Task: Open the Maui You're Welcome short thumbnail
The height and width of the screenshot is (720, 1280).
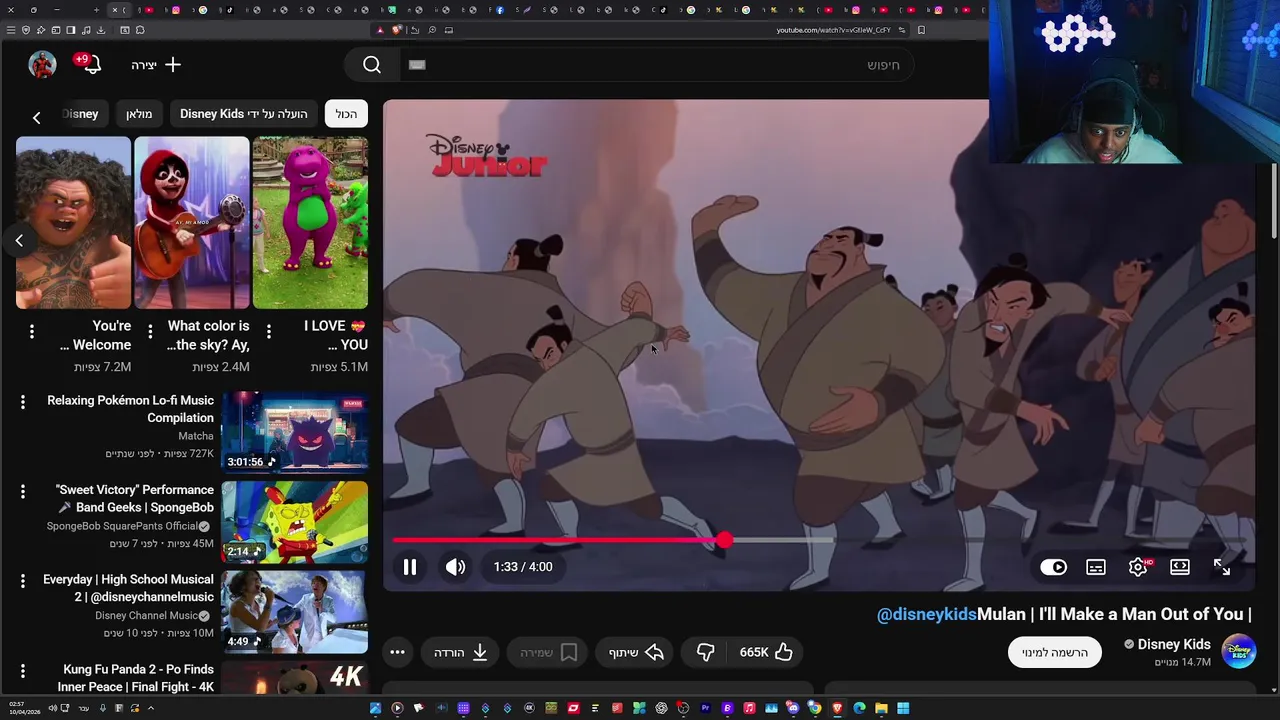Action: click(73, 223)
